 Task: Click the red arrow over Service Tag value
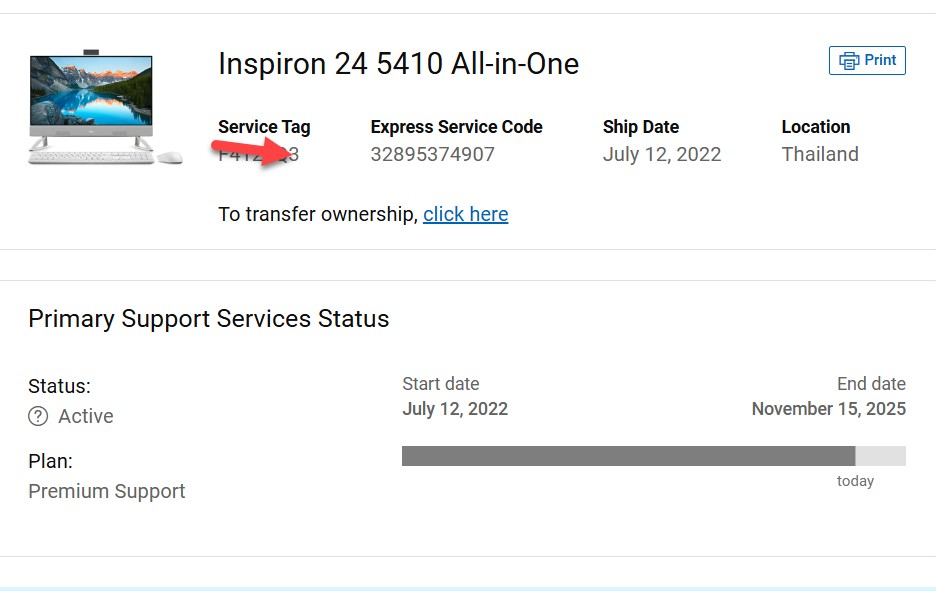(x=255, y=152)
